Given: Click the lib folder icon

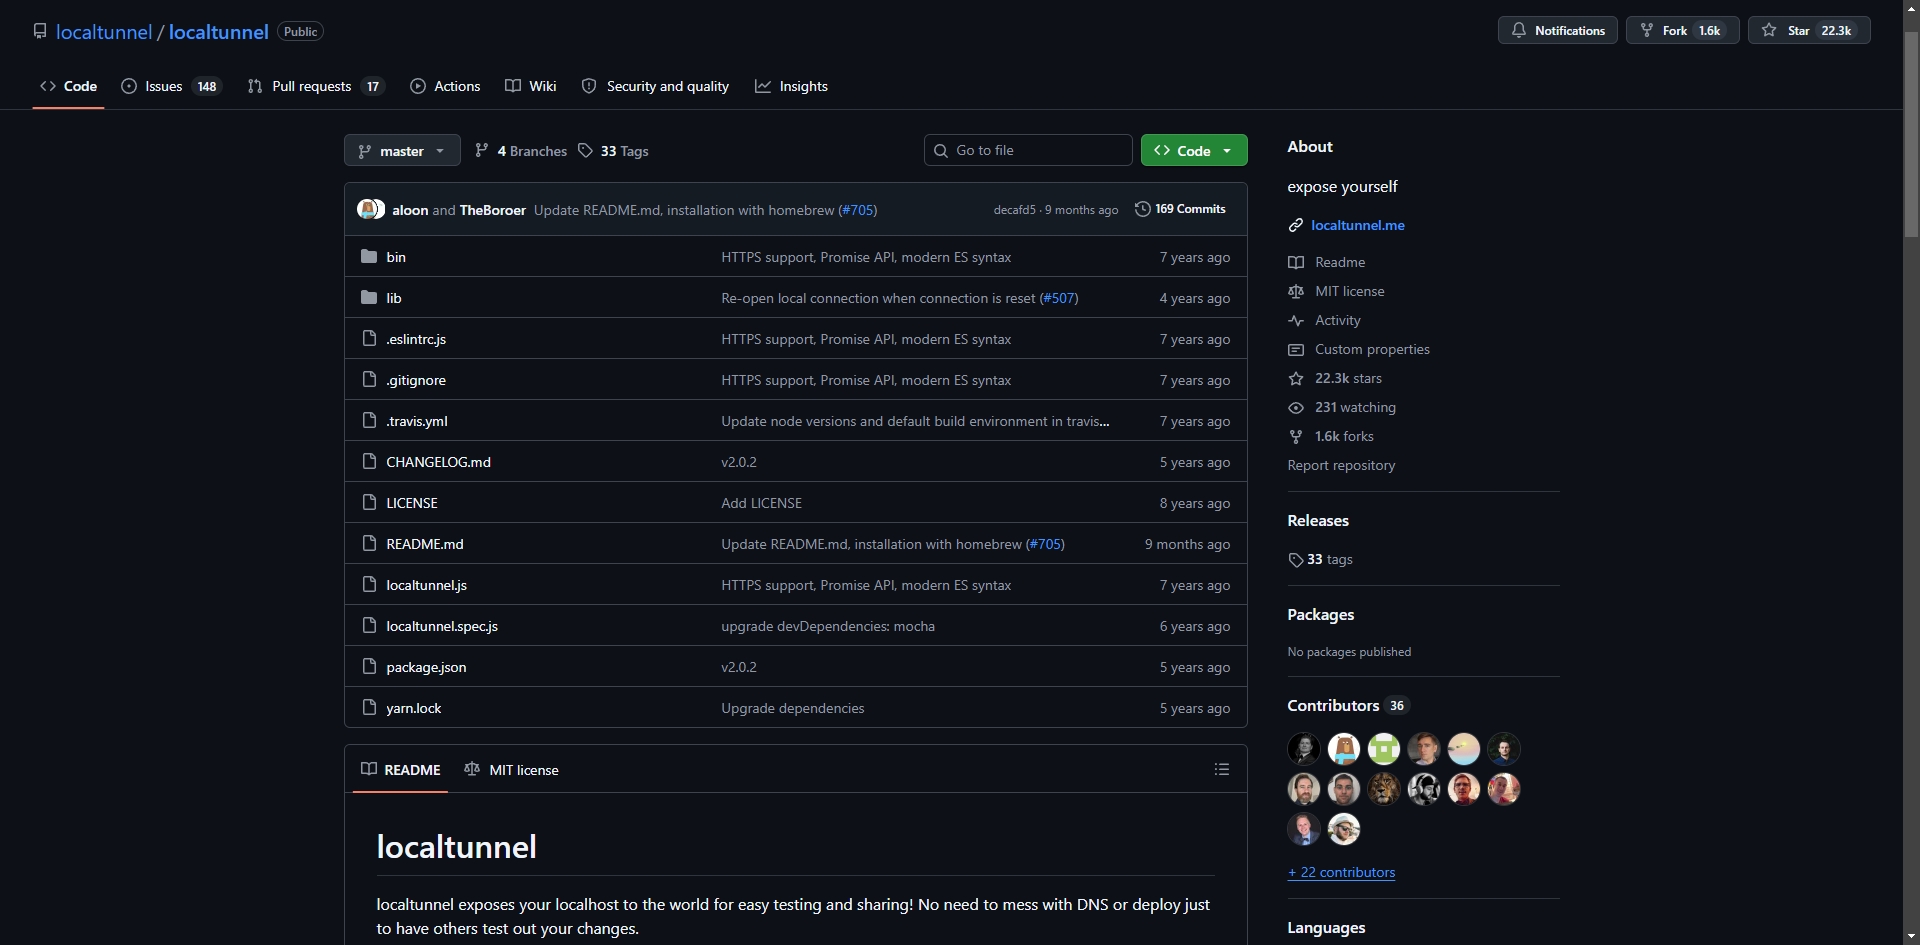Looking at the screenshot, I should coord(369,298).
